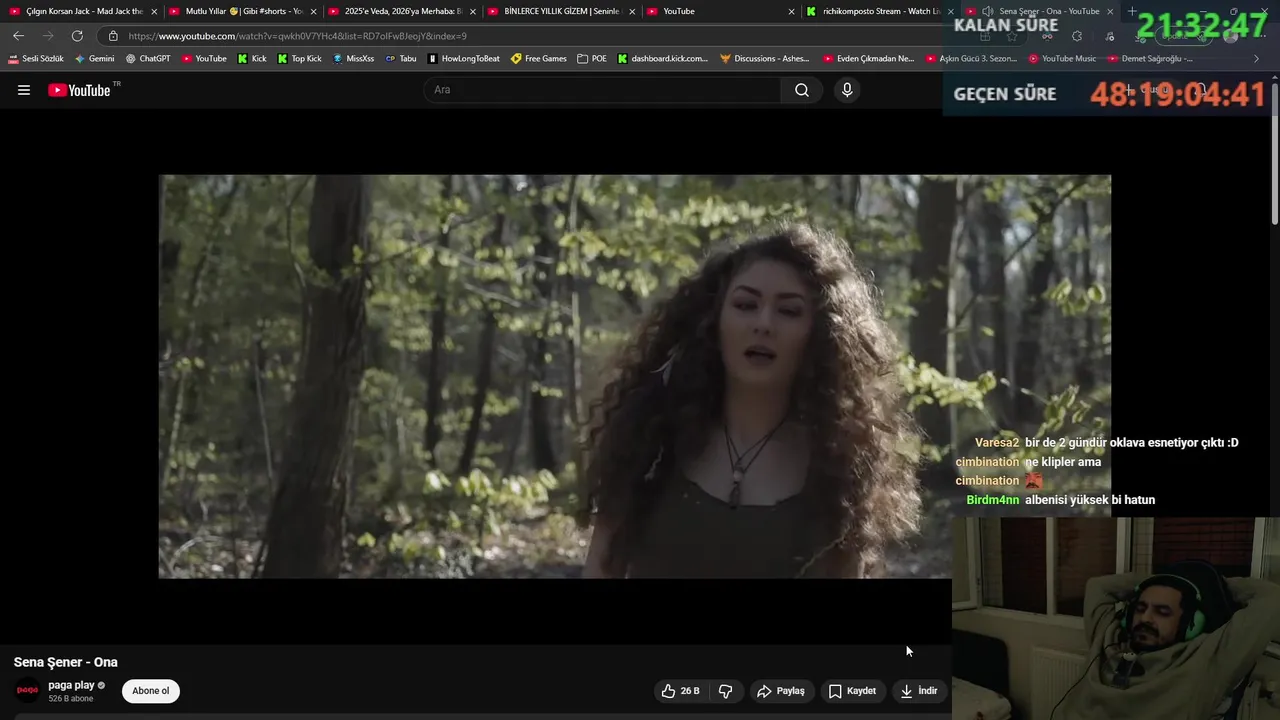The height and width of the screenshot is (720, 1280).
Task: Close the richikomposto Stream tab
Action: [x=951, y=12]
